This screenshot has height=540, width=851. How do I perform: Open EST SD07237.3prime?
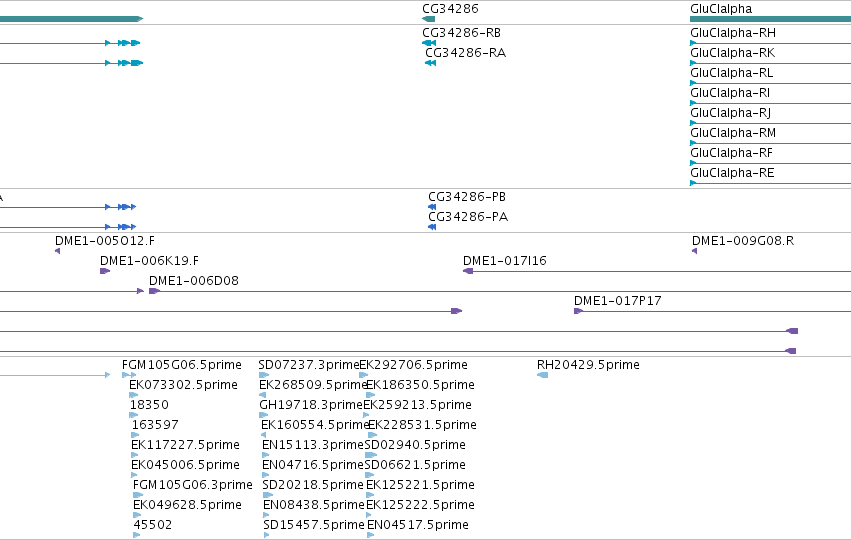point(309,365)
